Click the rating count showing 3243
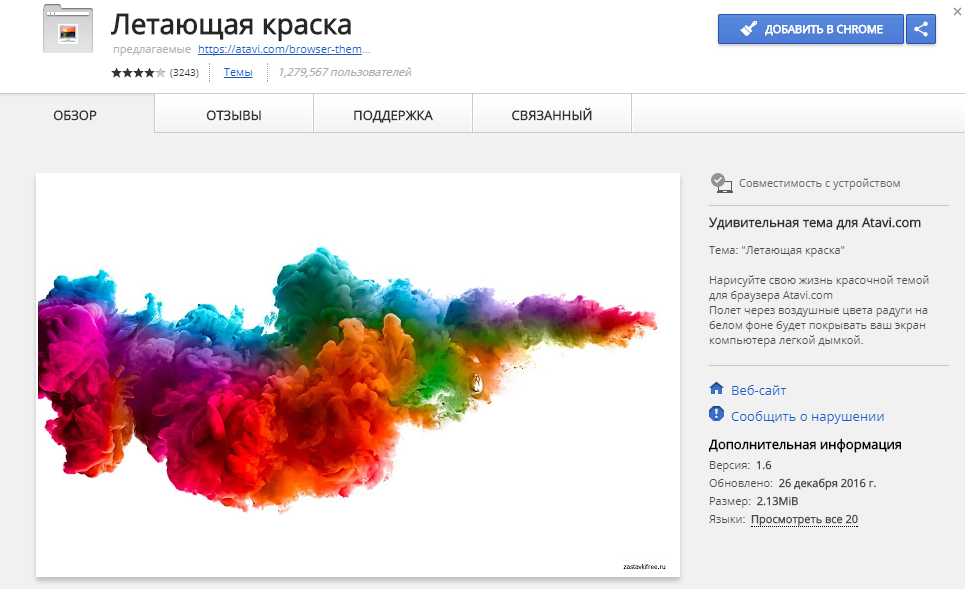 185,72
